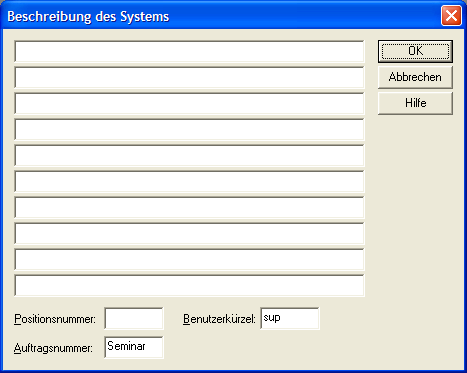Click the Positionsnummer label

[x=55, y=319]
